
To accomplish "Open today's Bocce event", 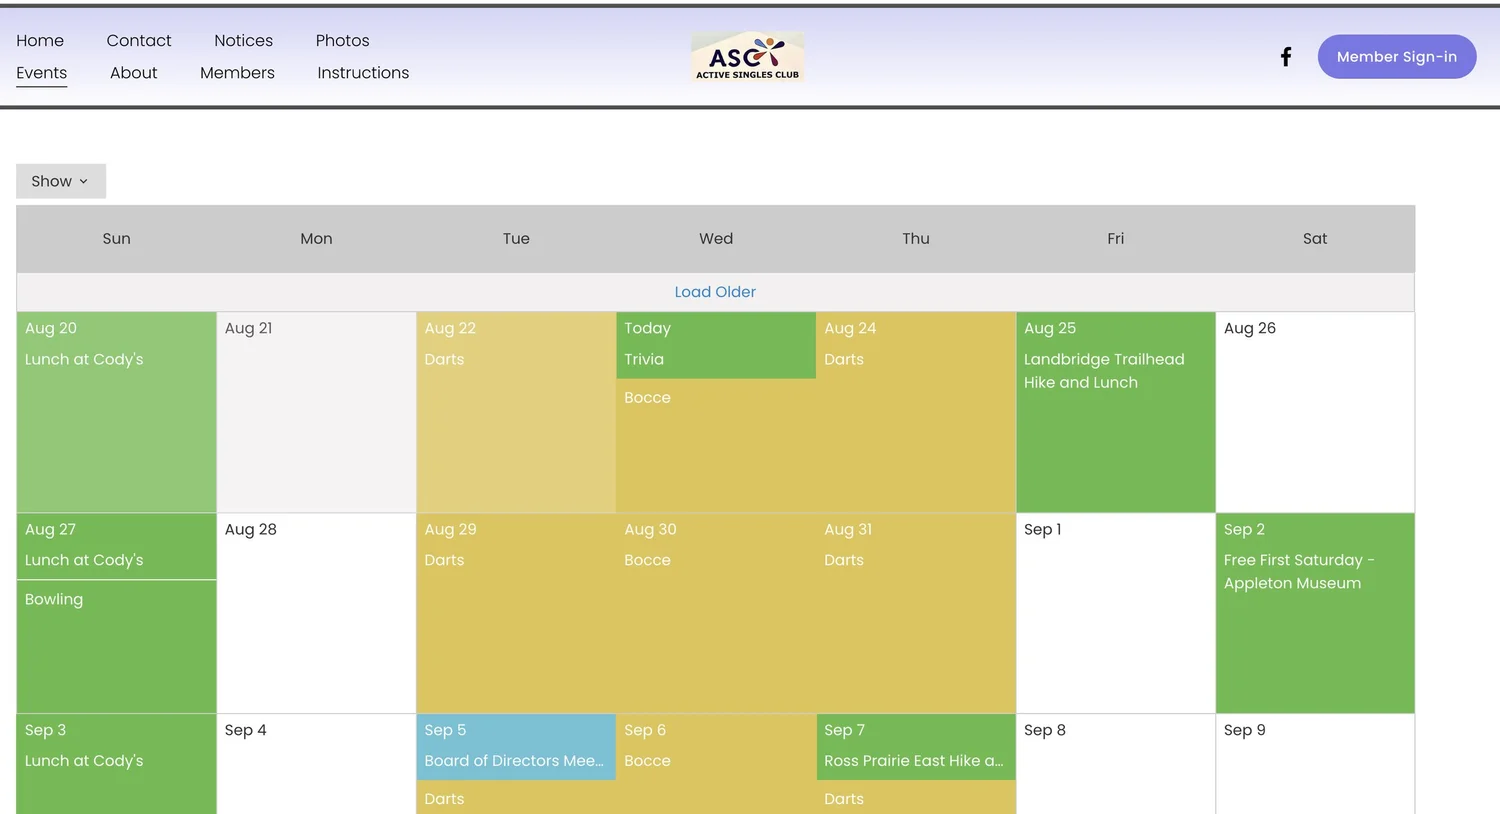I will pyautogui.click(x=647, y=397).
